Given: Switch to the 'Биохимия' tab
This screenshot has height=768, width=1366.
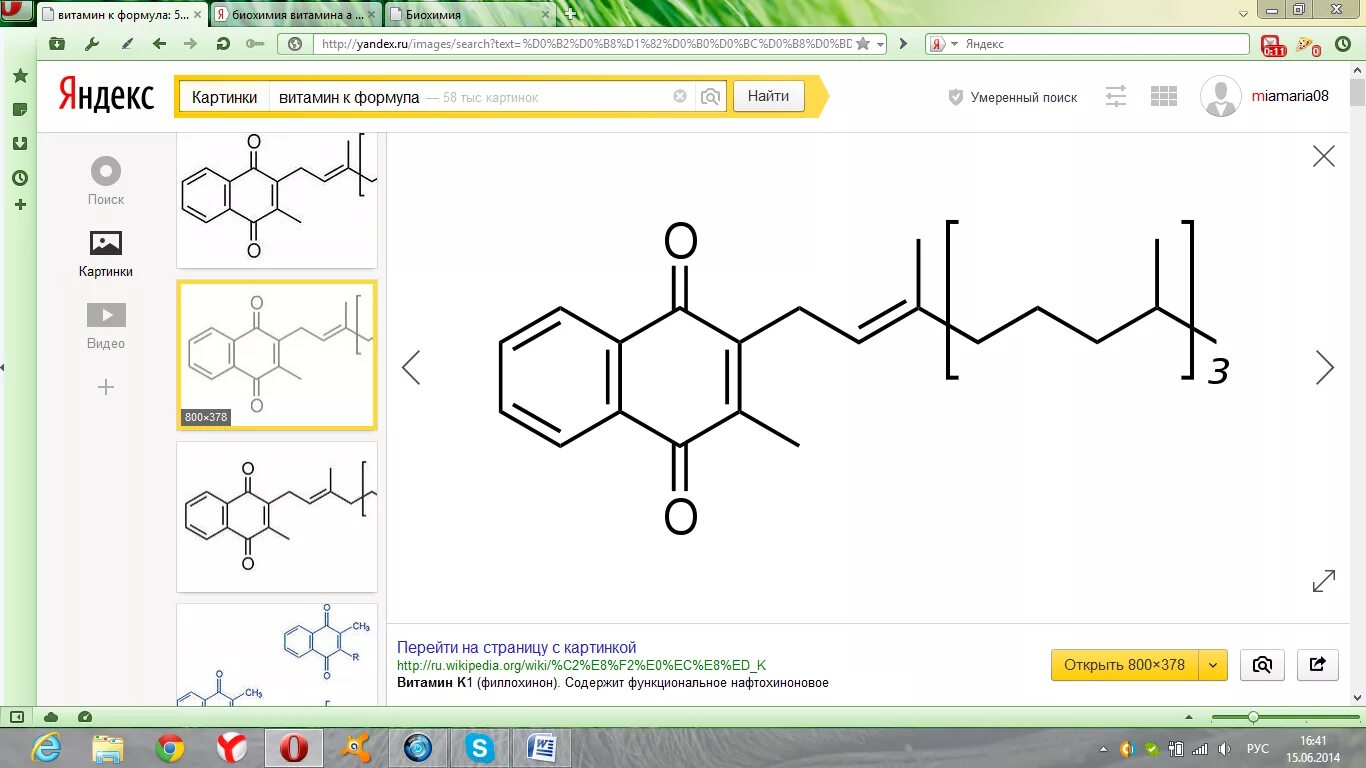Looking at the screenshot, I should click(x=468, y=14).
